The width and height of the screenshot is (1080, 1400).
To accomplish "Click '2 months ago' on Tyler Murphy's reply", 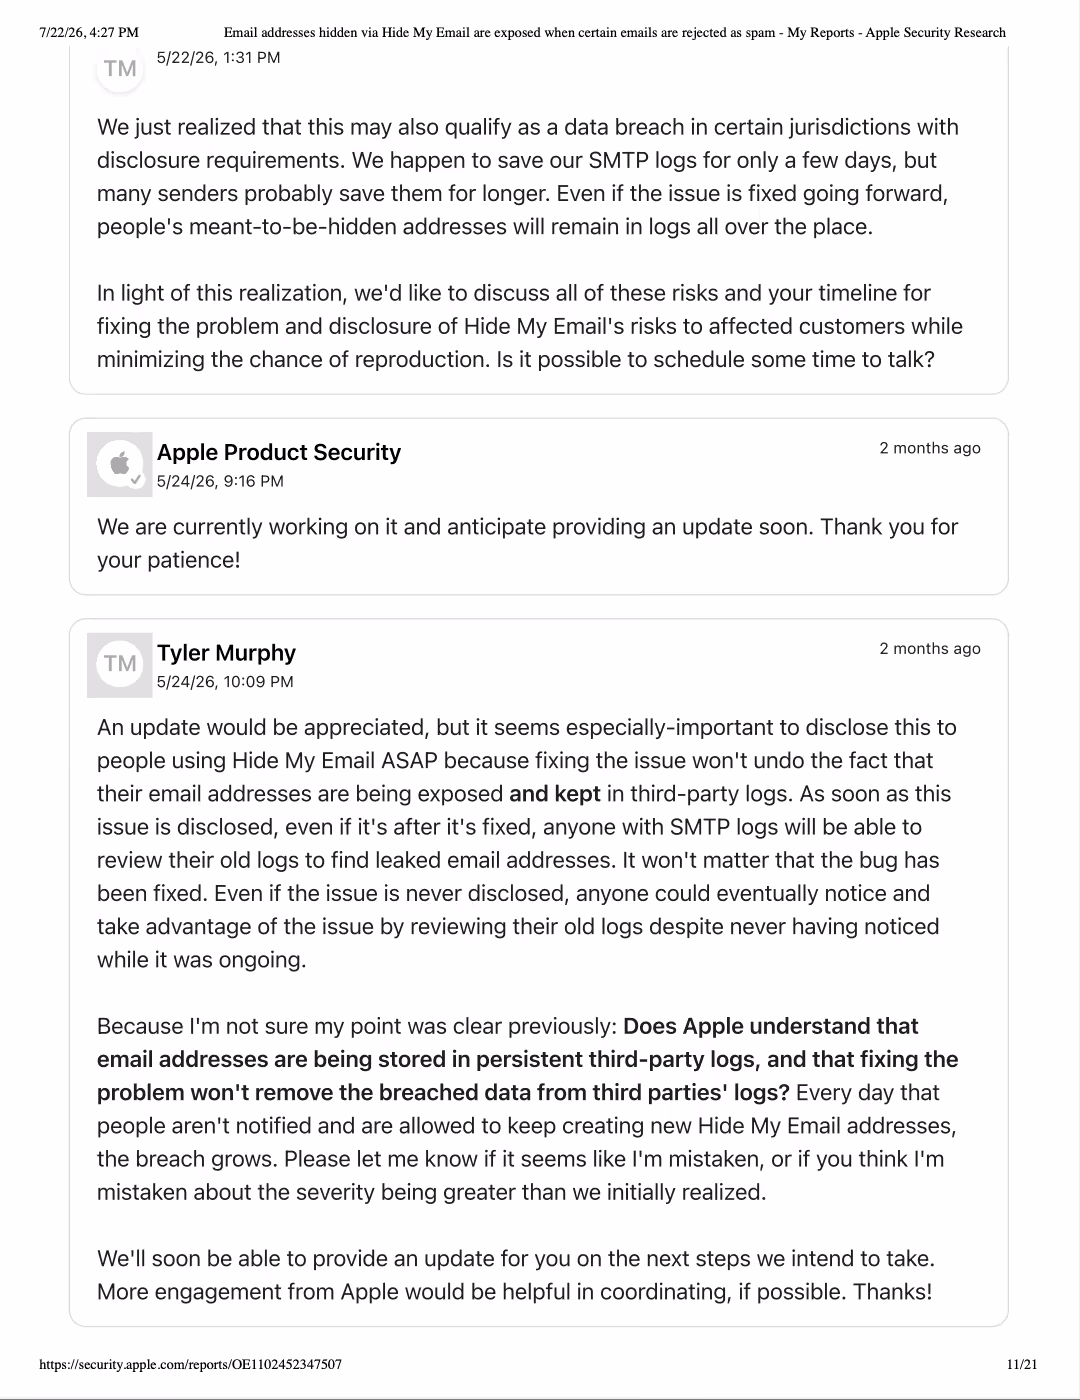I will 930,649.
